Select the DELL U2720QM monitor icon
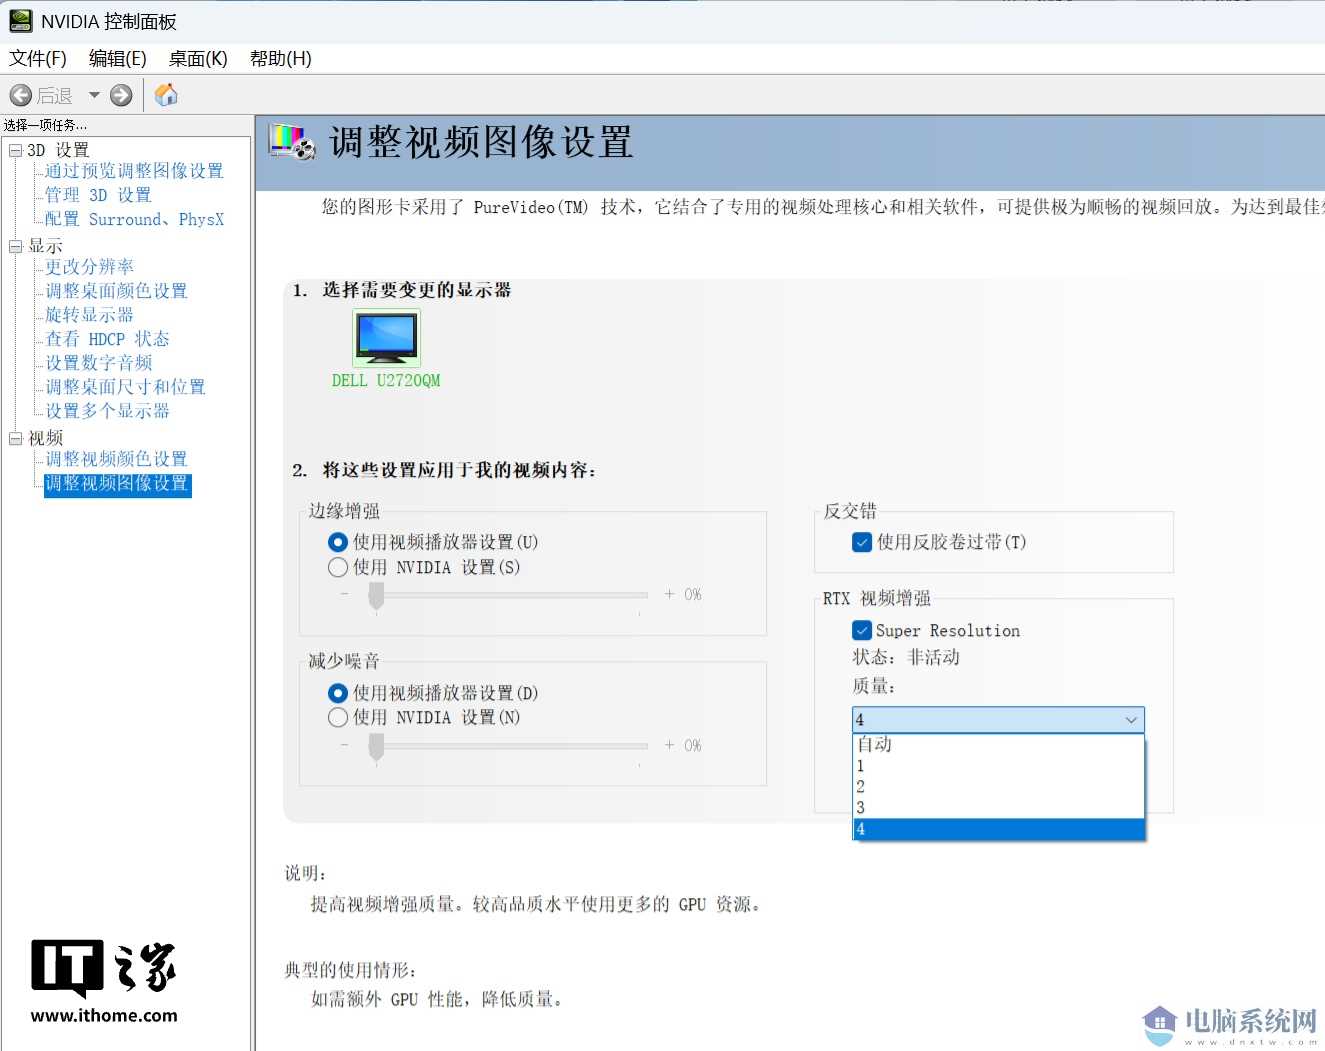1325x1051 pixels. [387, 337]
